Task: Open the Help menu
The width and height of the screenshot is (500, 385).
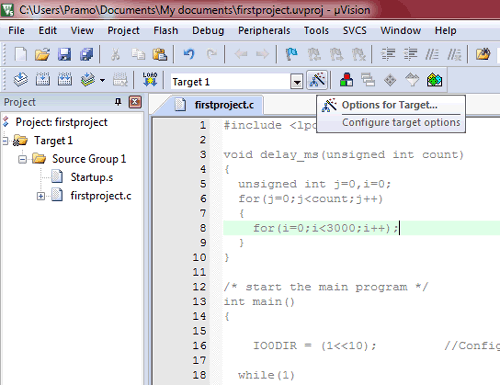Action: coord(445,31)
